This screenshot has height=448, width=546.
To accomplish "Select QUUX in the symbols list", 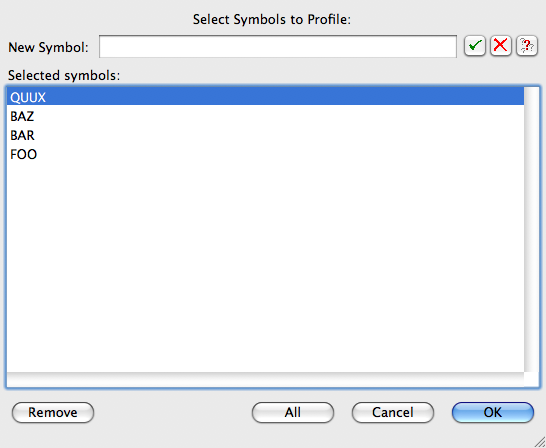I will pyautogui.click(x=265, y=96).
